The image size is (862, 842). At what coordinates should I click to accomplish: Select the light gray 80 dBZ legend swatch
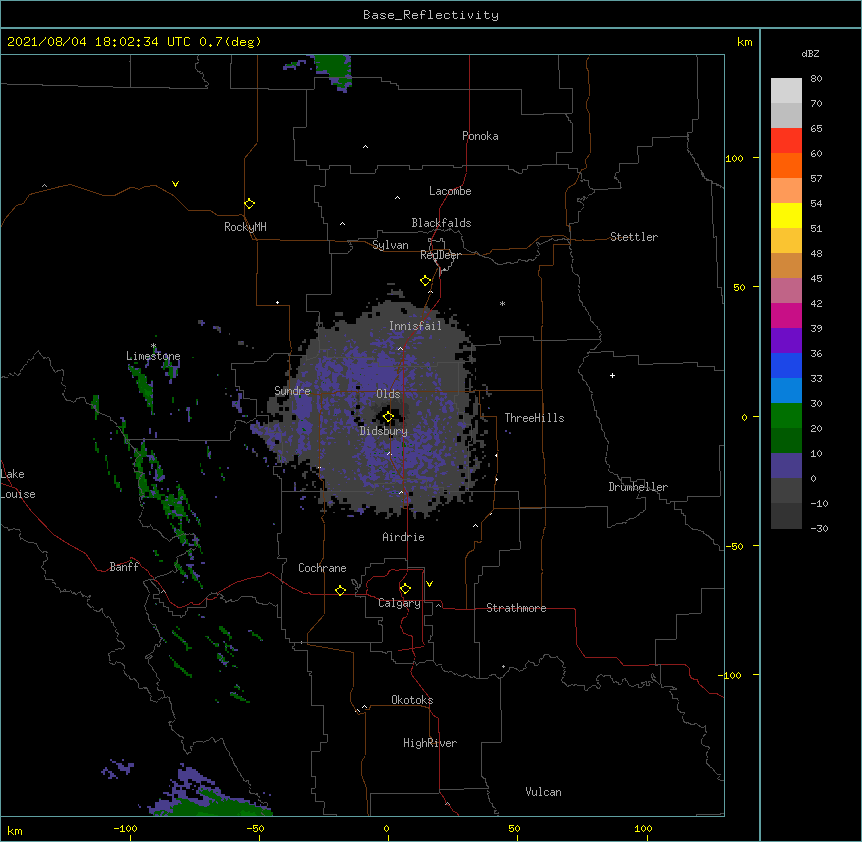(x=786, y=90)
